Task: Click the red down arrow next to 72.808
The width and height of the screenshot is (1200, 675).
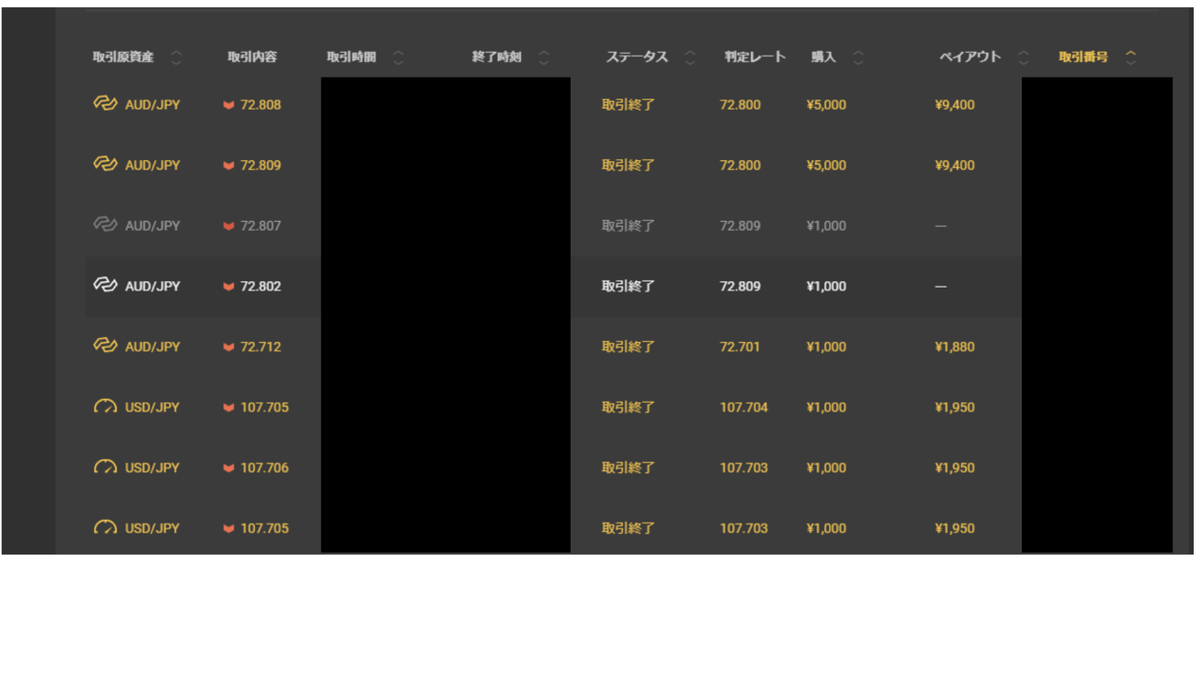Action: pyautogui.click(x=229, y=105)
